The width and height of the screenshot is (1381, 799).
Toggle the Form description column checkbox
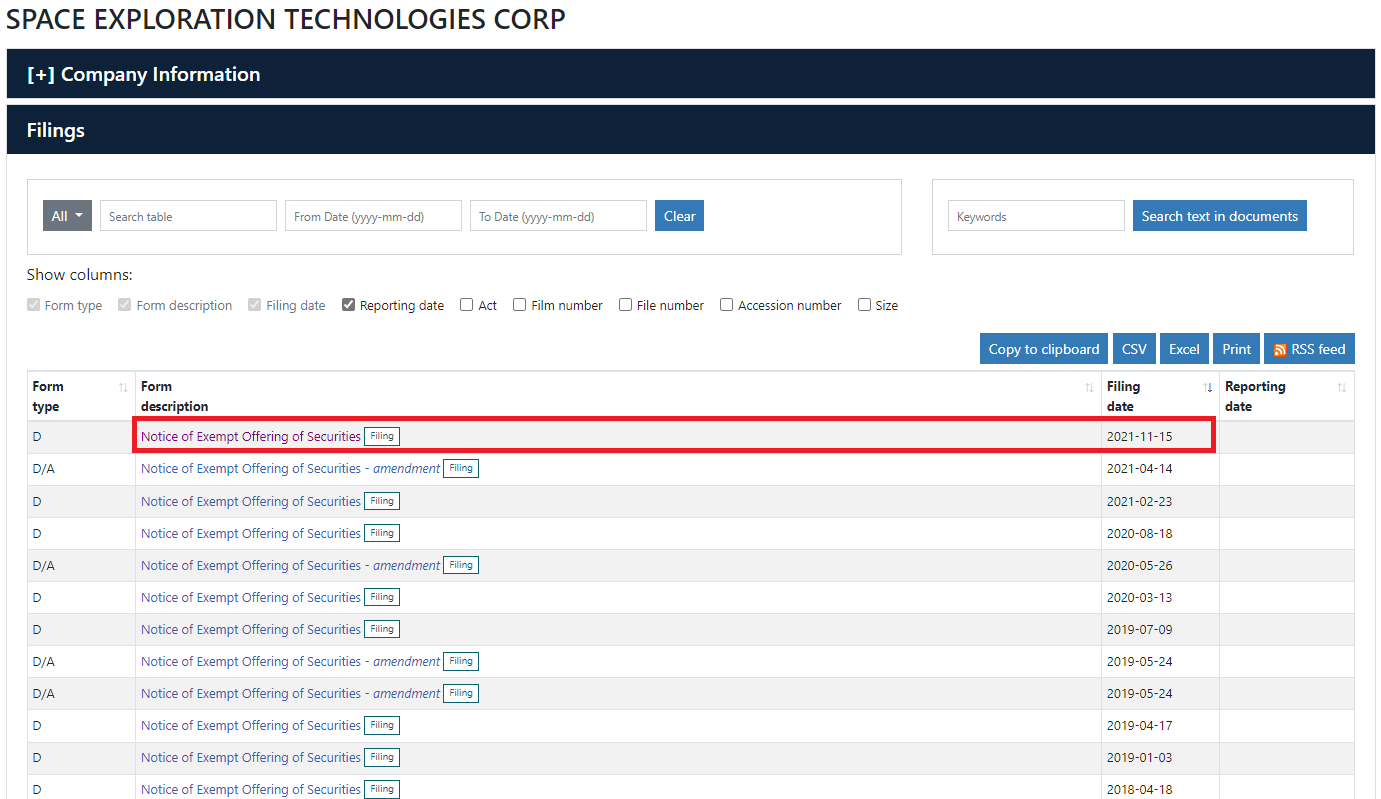coord(125,305)
